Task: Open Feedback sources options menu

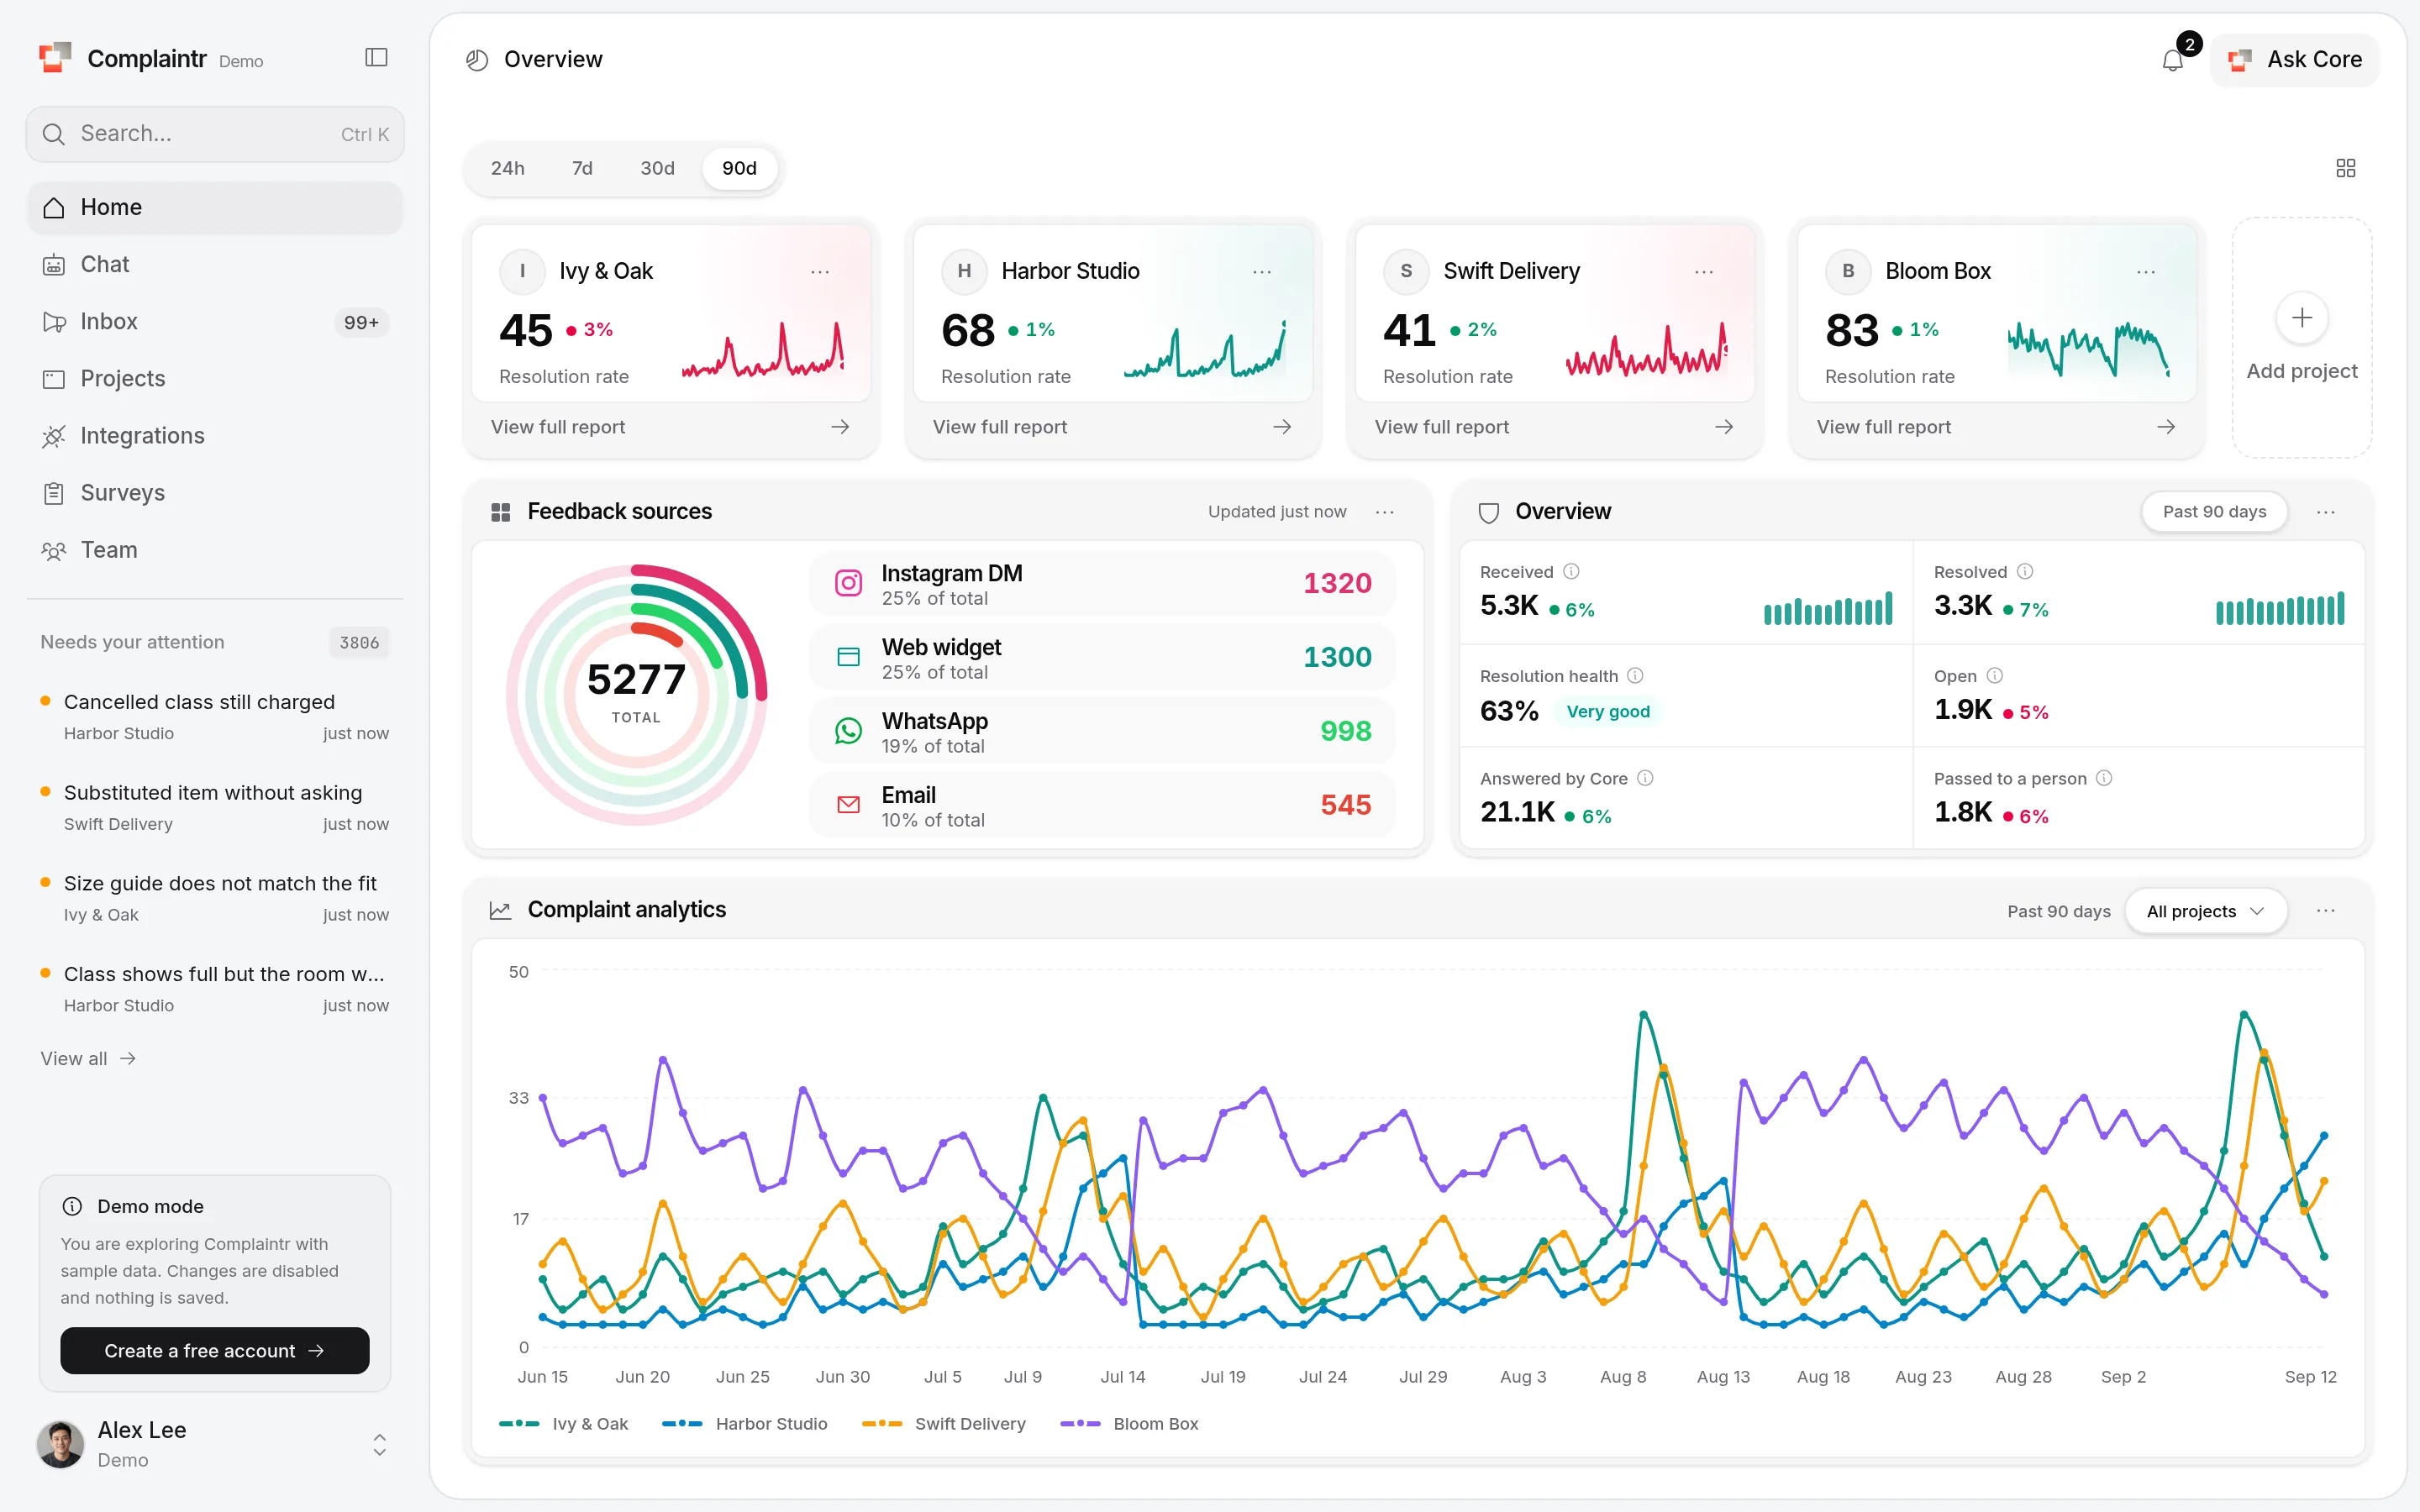Action: [x=1385, y=512]
